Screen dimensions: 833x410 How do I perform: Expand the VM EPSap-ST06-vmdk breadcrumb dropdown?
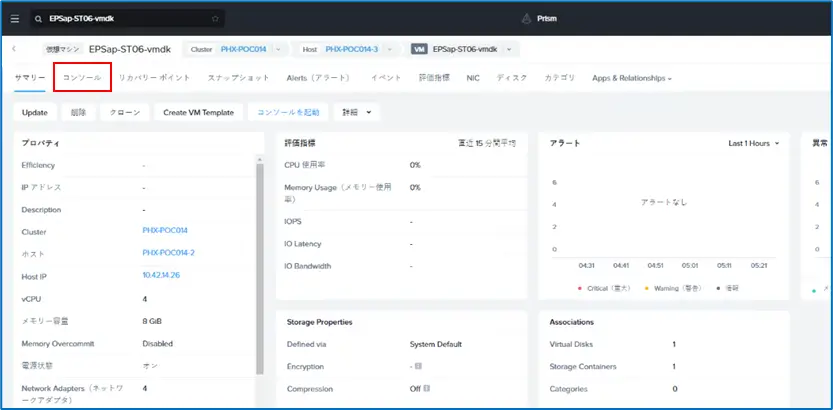509,49
